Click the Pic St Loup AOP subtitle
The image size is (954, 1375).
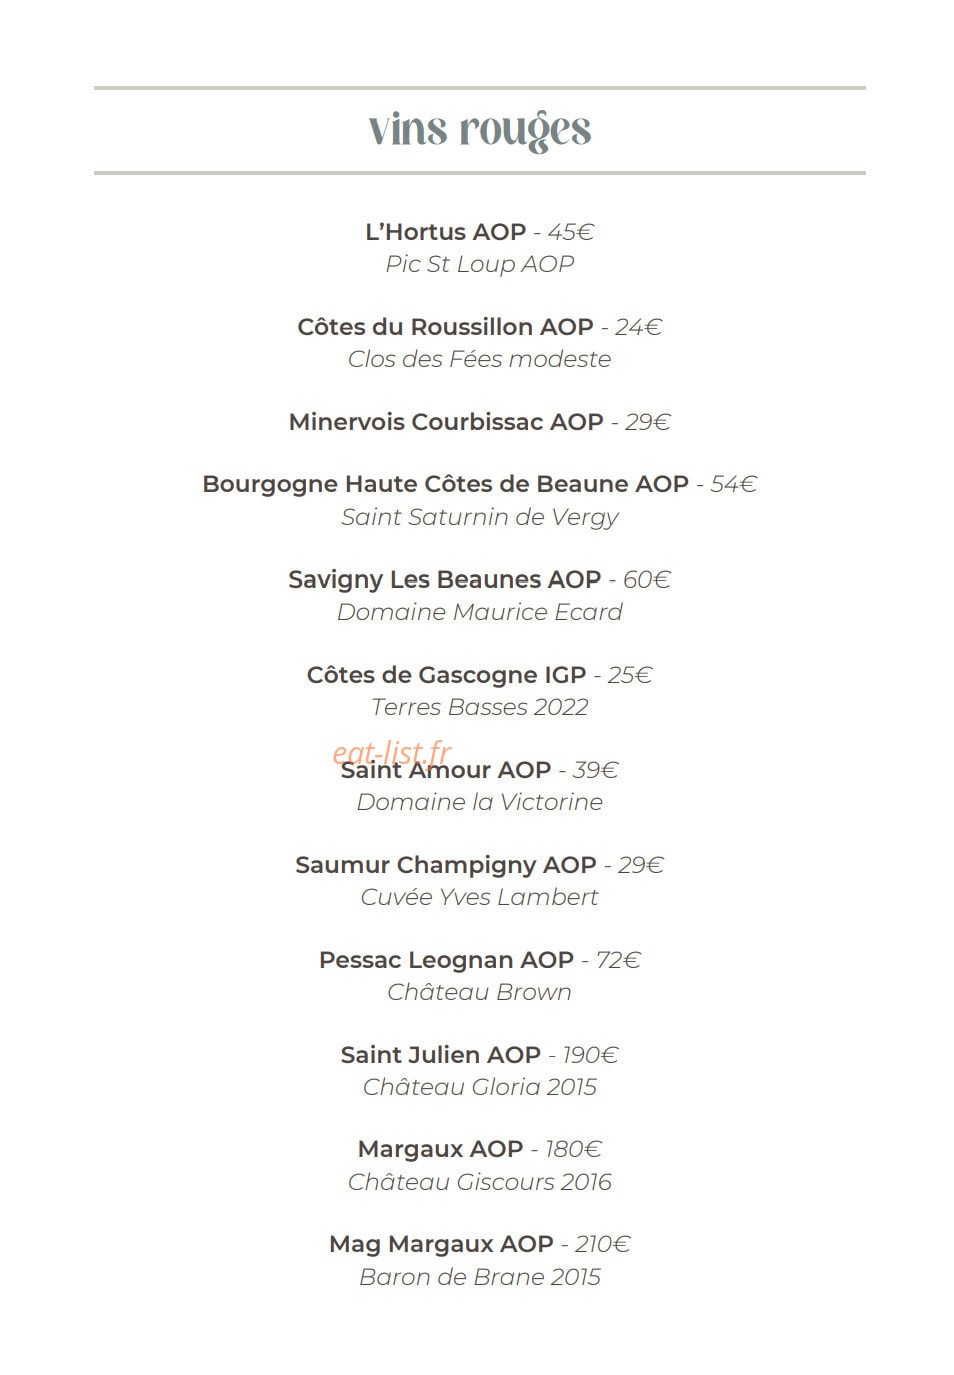[480, 264]
